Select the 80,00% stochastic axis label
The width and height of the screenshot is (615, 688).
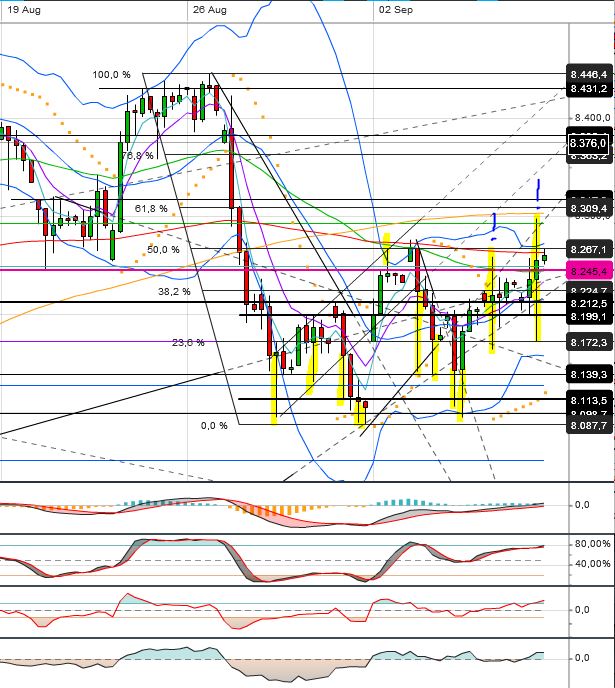[592, 544]
